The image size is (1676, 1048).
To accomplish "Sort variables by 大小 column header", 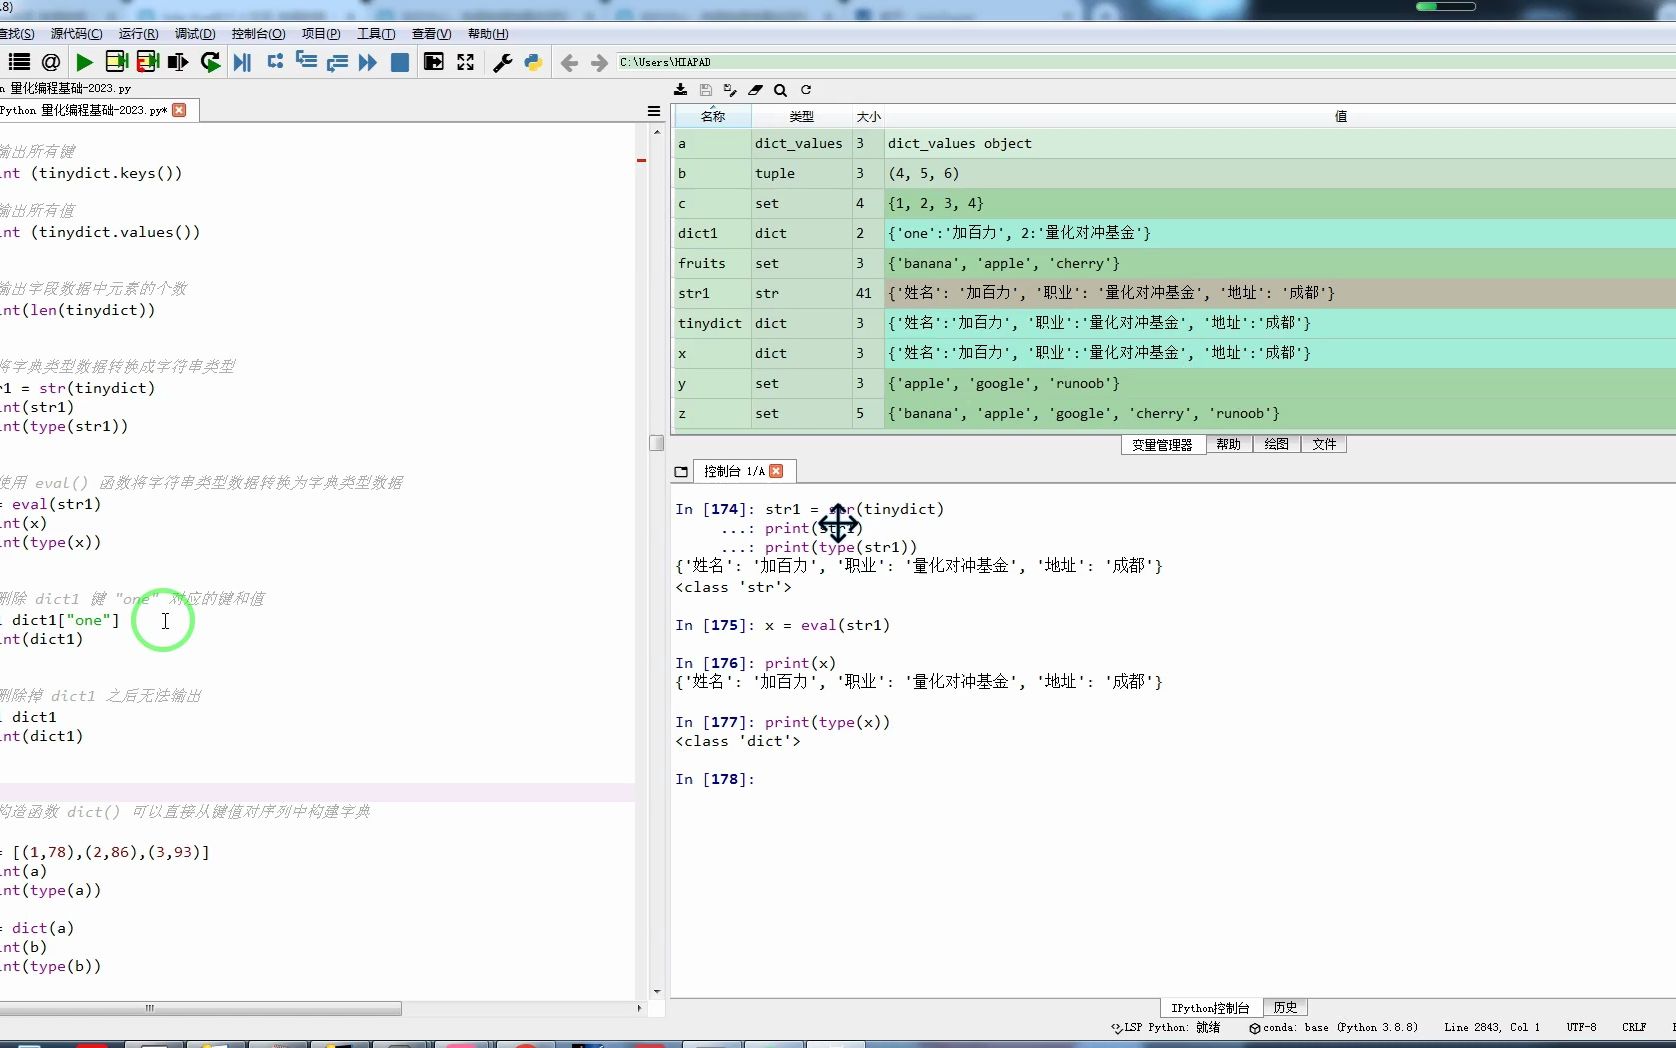I will click(868, 117).
